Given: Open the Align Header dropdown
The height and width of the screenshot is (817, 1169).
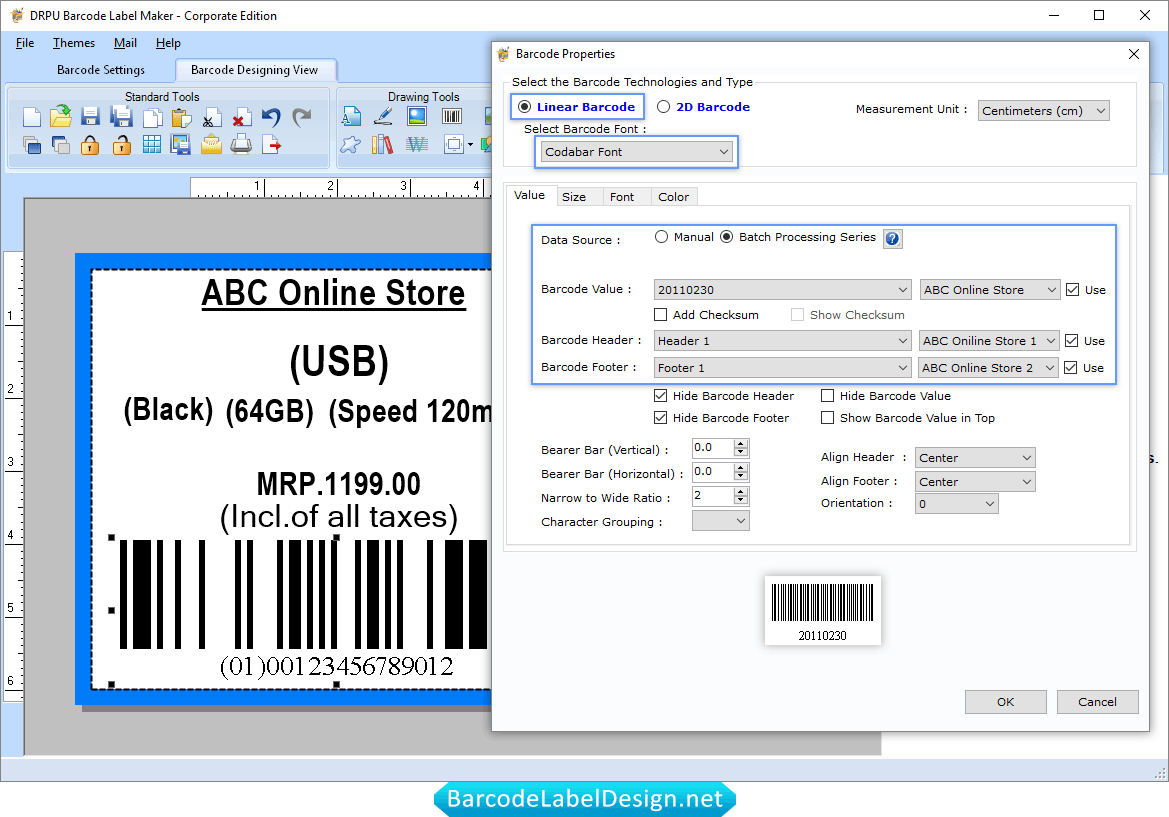Looking at the screenshot, I should click(x=975, y=458).
